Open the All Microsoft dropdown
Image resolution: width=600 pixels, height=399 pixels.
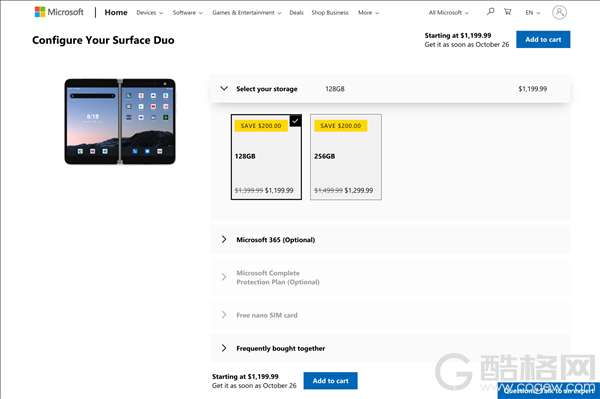pos(448,13)
